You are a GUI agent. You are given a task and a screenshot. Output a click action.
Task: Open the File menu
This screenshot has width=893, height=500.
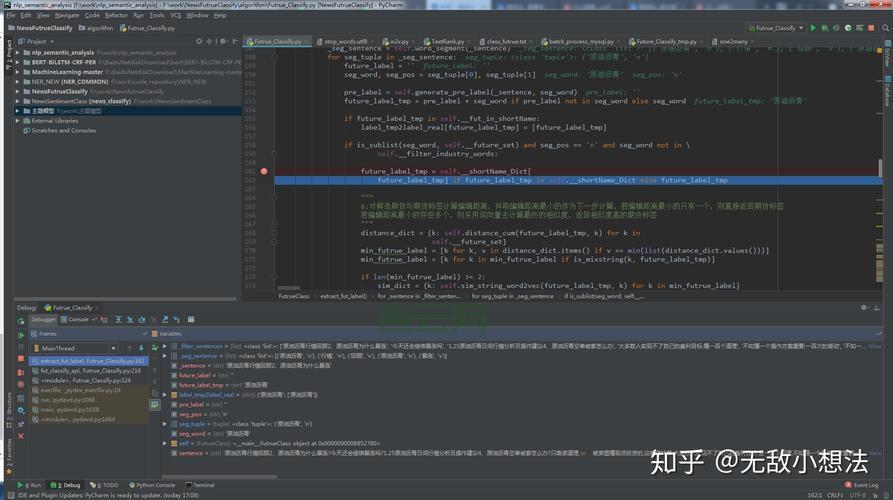pyautogui.click(x=11, y=15)
